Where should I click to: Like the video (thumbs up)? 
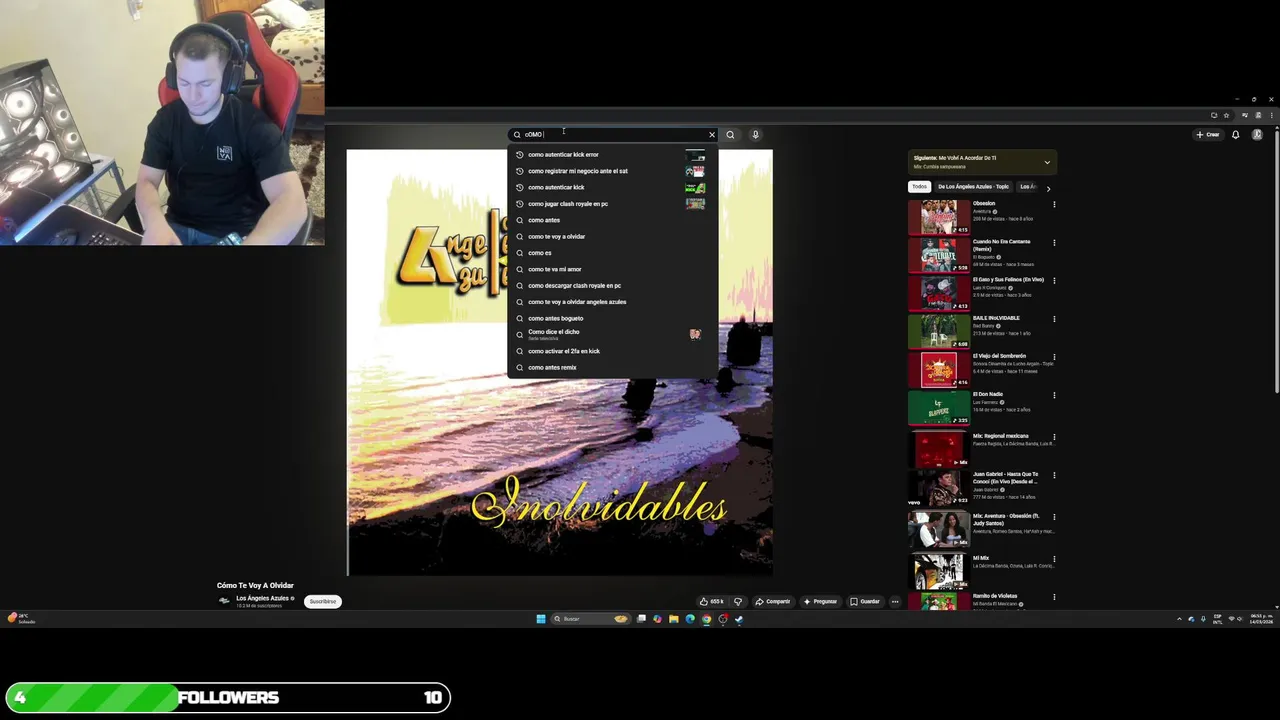[711, 602]
